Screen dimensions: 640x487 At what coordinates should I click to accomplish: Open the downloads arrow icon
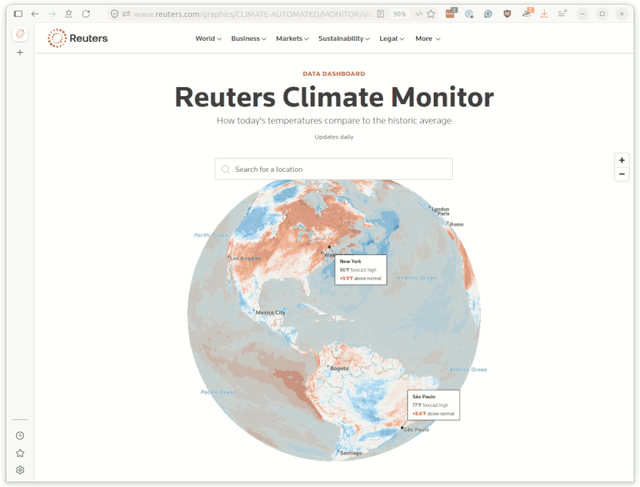point(544,14)
